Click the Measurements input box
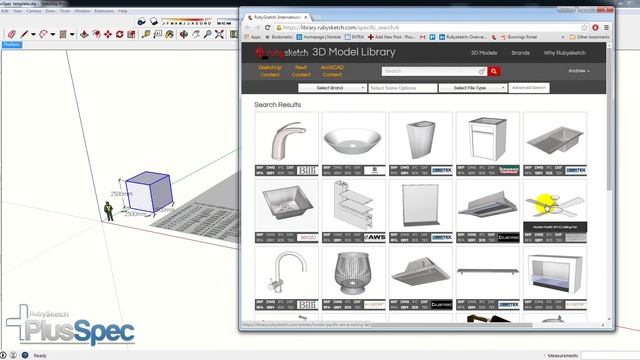Viewport: 640px width, 360px height. pos(610,356)
